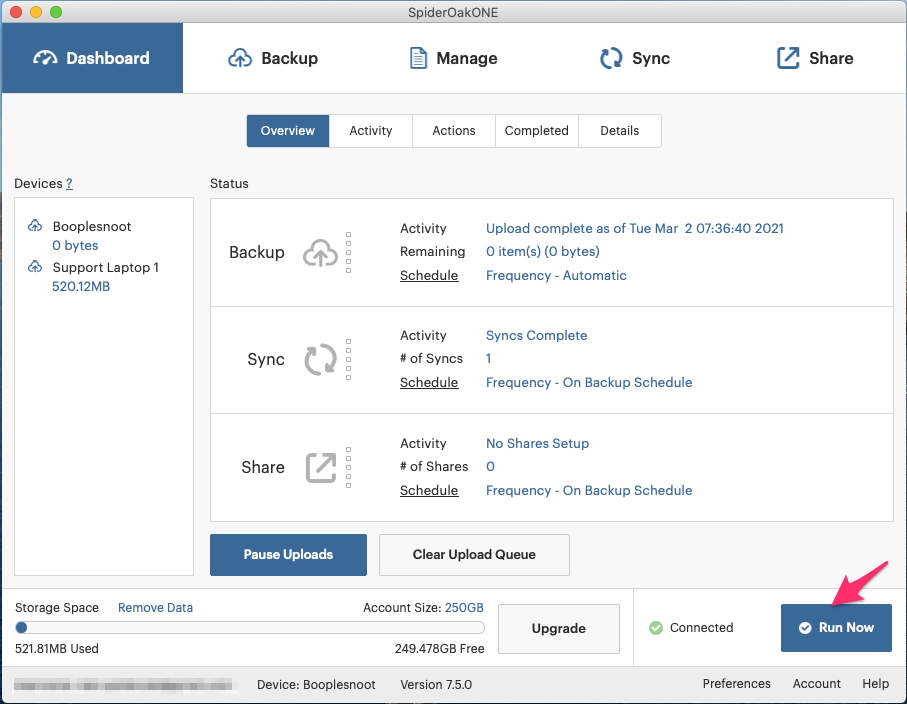Click the 250GB account size link
Image resolution: width=907 pixels, height=704 pixels.
pos(464,607)
